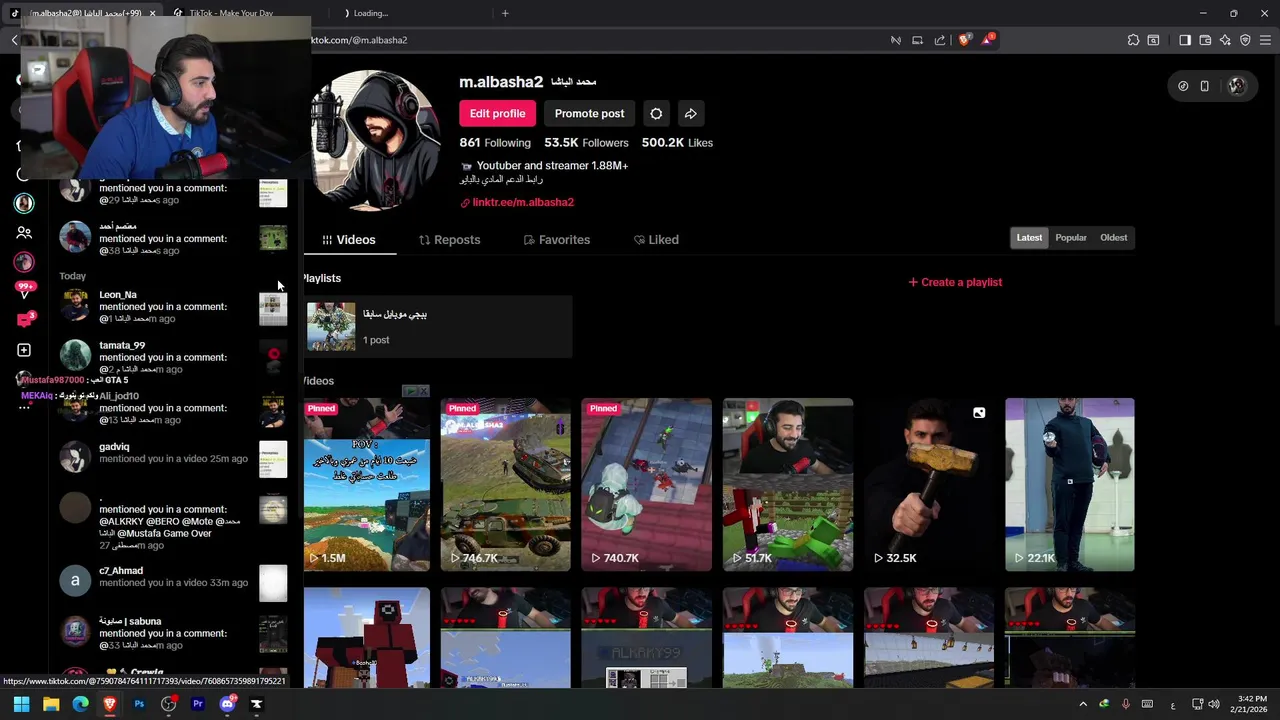Viewport: 1280px width, 720px height.
Task: Click the taskbar clock showing 3:42 PM
Action: click(x=1248, y=704)
